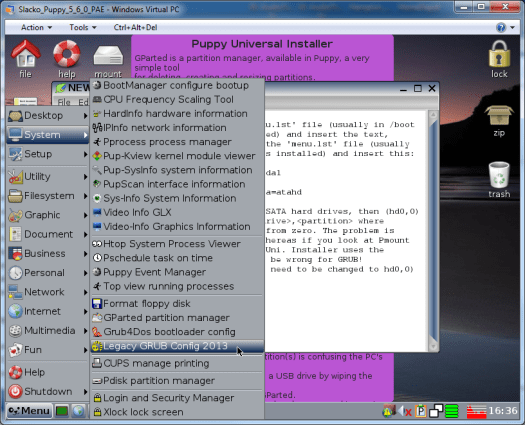Click Ctrl+Alt+Del in Virtual PC toolbar
This screenshot has width=525, height=425.
point(135,27)
